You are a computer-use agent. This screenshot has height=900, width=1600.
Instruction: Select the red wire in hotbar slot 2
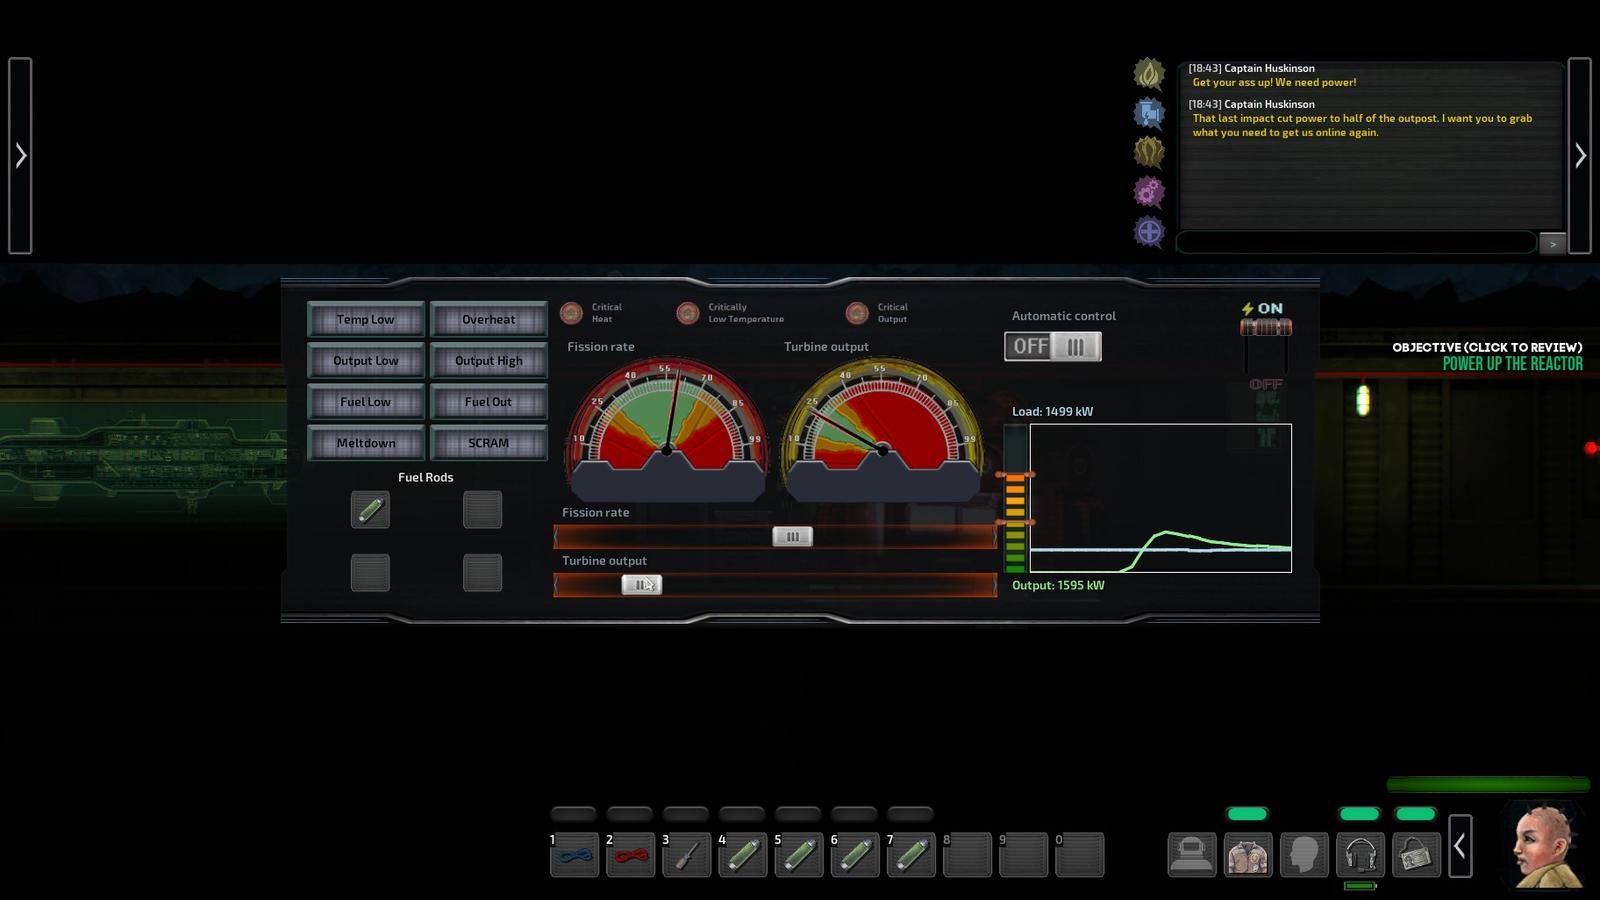(x=630, y=855)
